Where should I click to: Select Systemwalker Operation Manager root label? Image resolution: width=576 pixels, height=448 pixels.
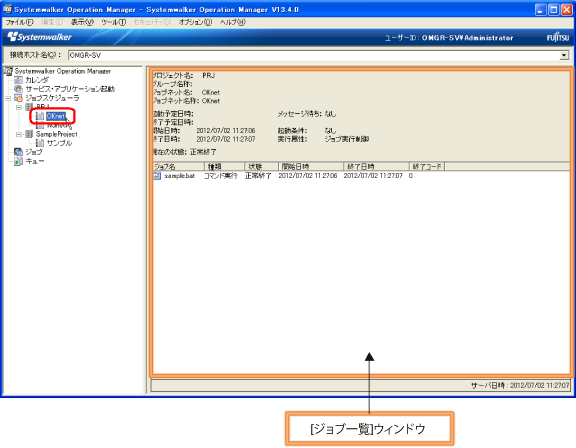62,71
